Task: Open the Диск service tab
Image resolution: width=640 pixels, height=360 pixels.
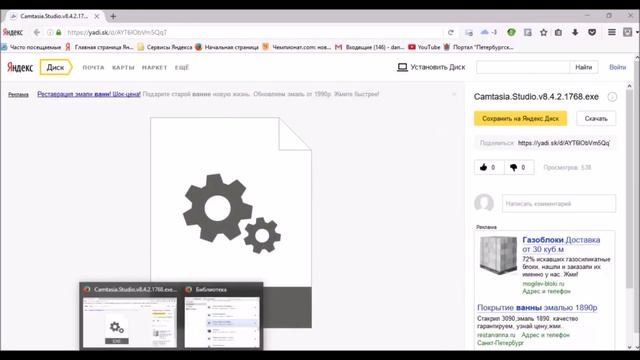Action: click(x=56, y=67)
